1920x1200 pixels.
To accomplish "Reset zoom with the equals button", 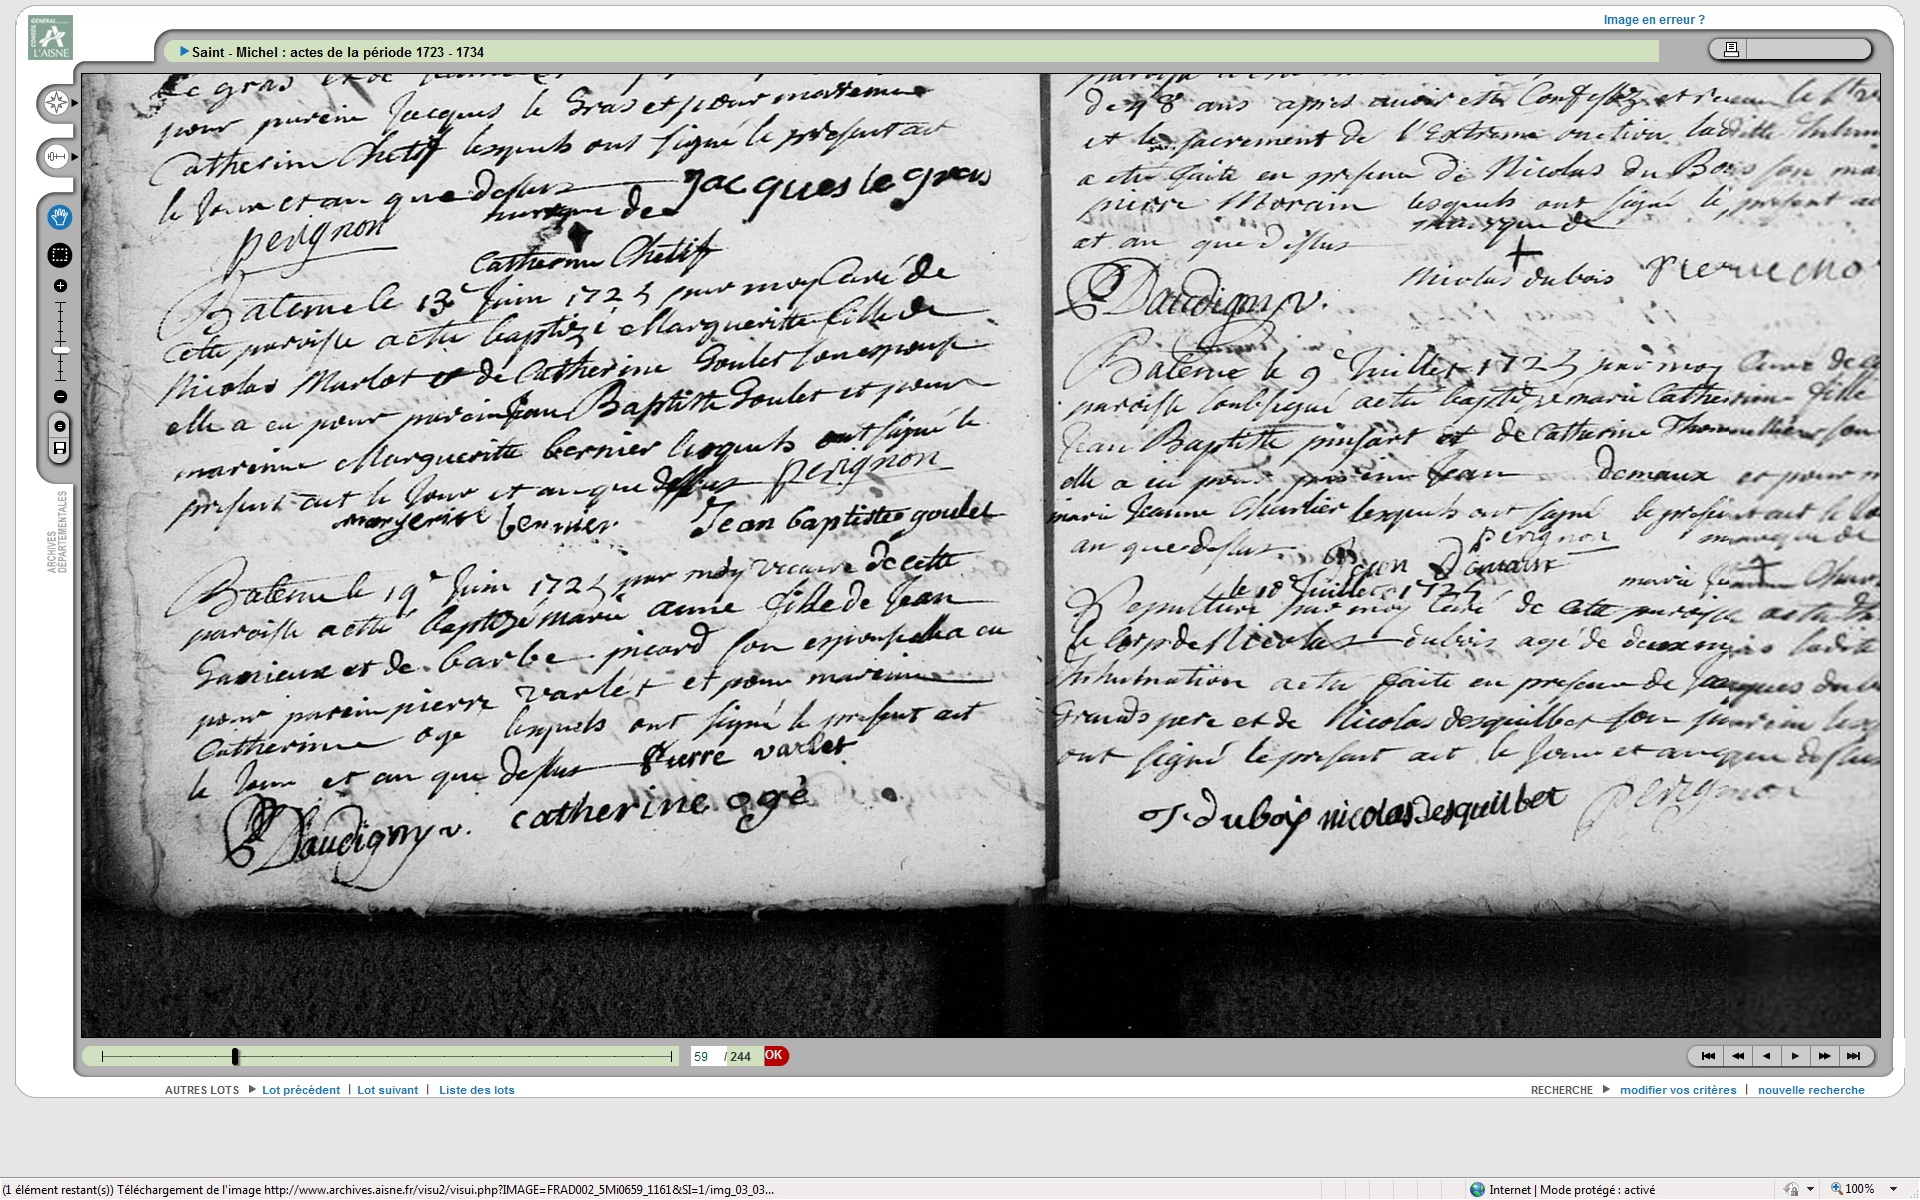I will click(x=60, y=426).
